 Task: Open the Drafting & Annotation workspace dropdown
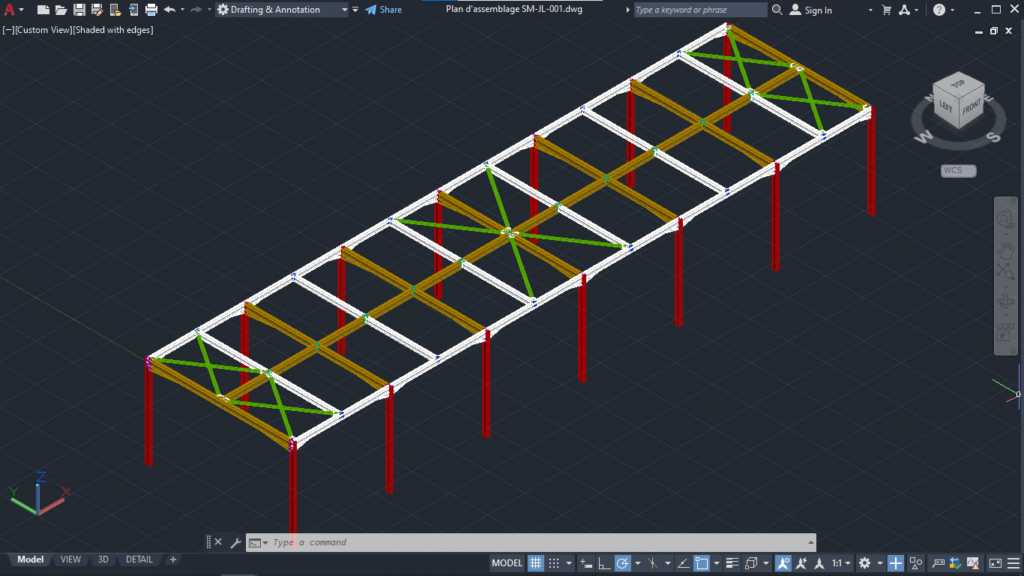pyautogui.click(x=282, y=10)
